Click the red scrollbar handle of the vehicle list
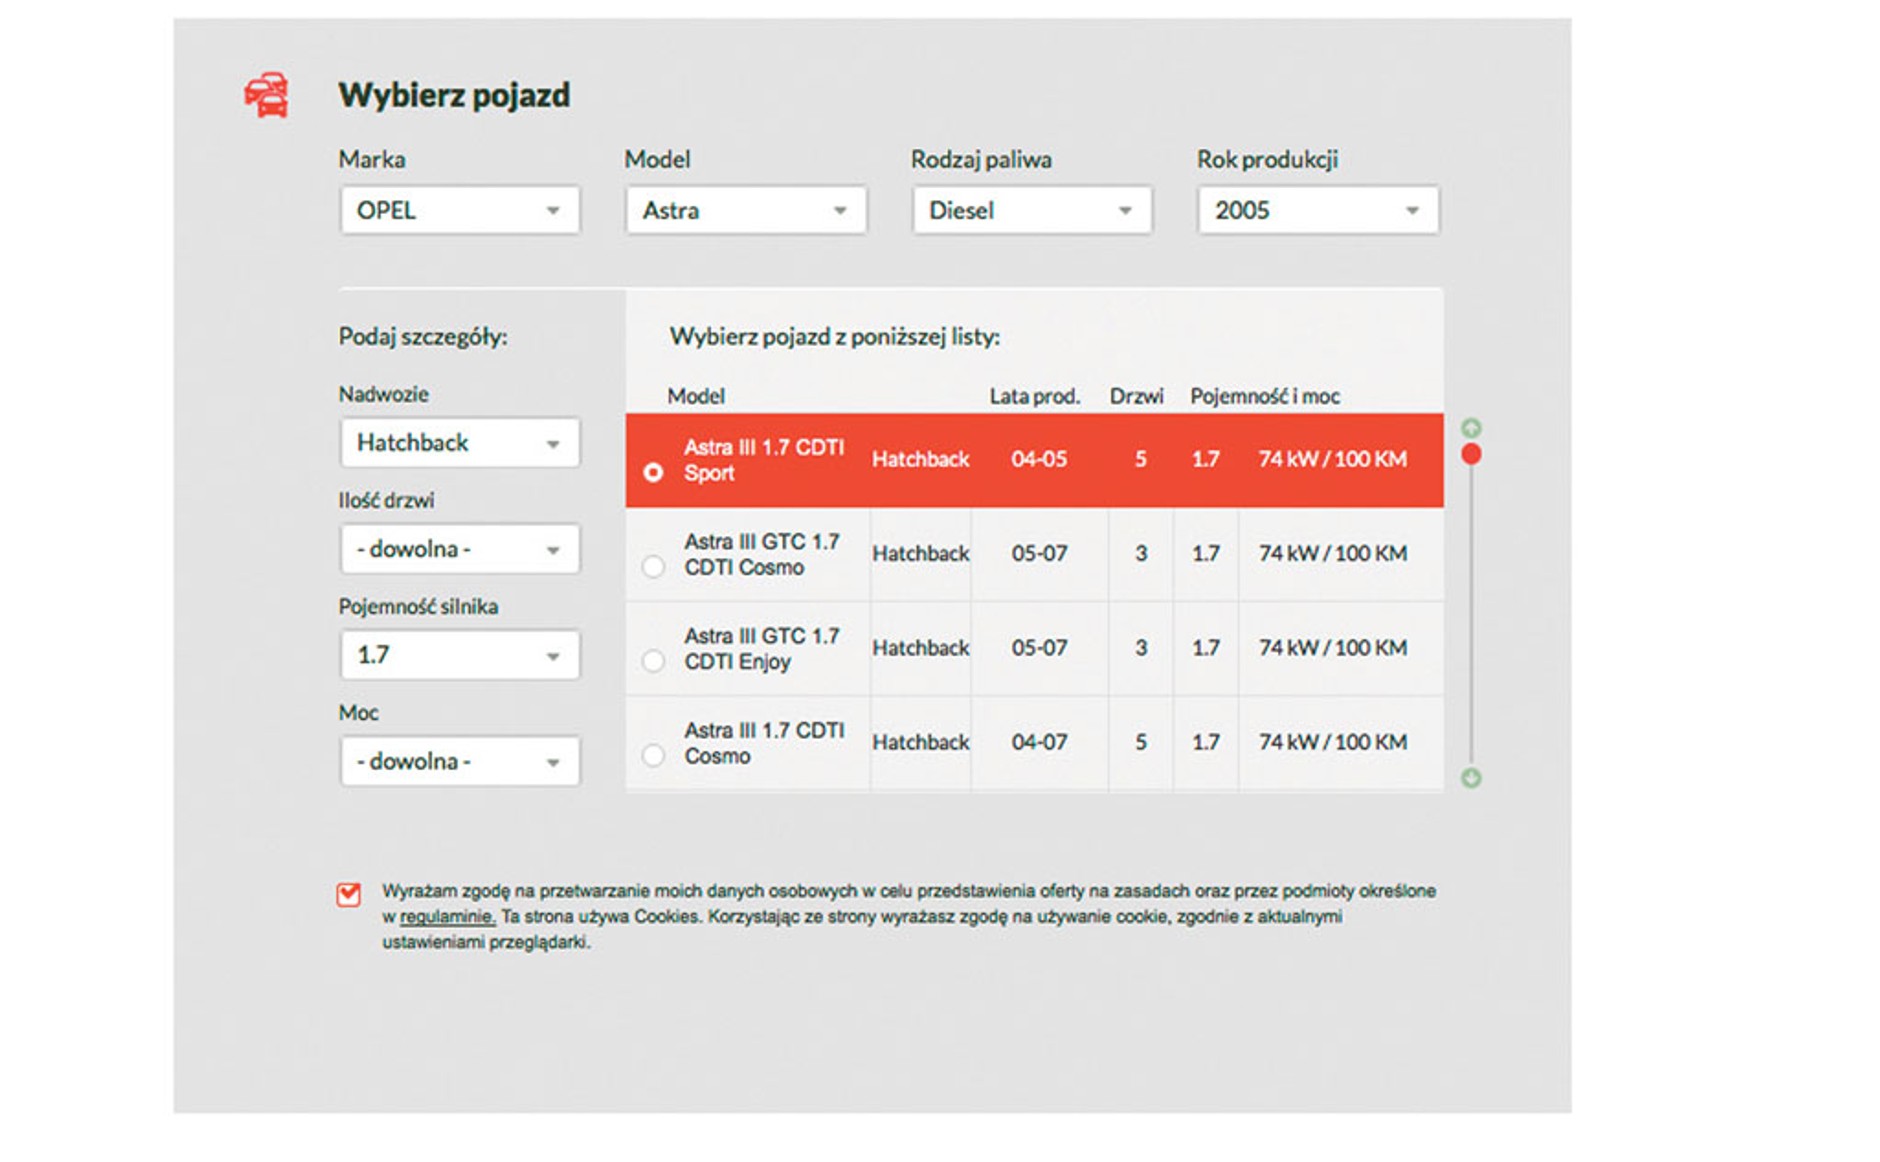The image size is (1880, 1162). coord(1470,455)
